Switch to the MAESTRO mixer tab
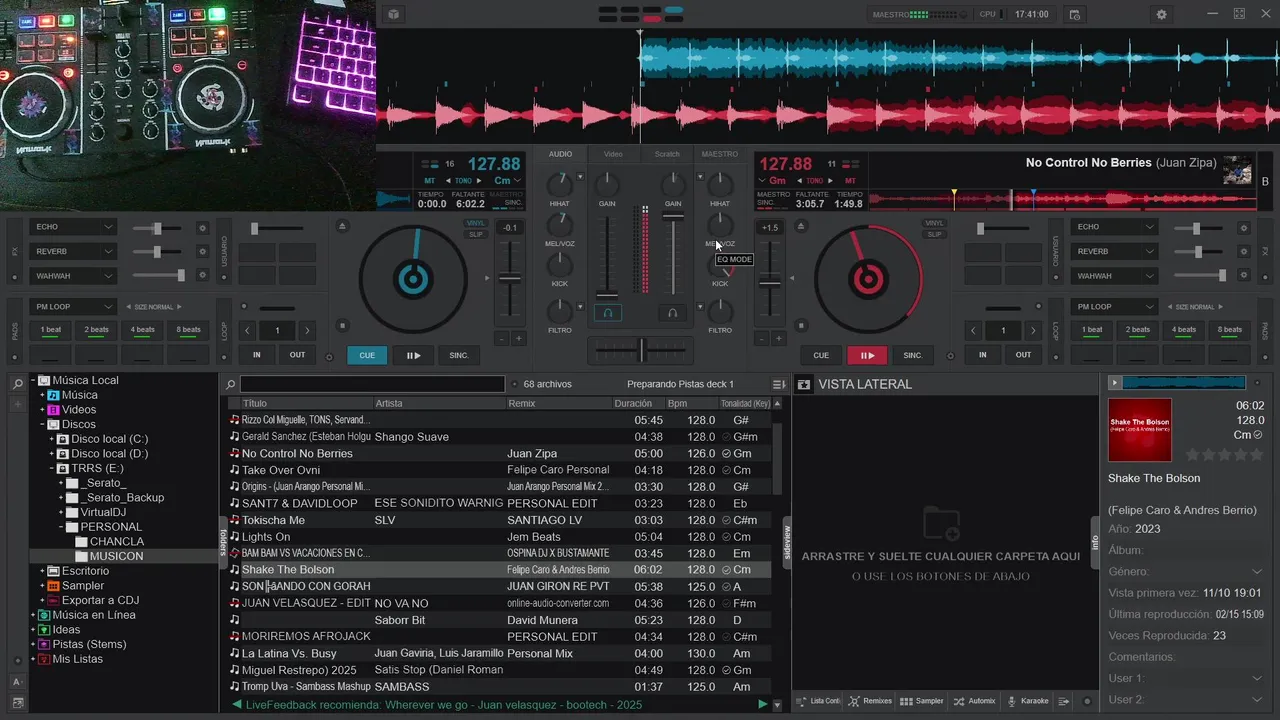Image resolution: width=1280 pixels, height=720 pixels. click(720, 154)
